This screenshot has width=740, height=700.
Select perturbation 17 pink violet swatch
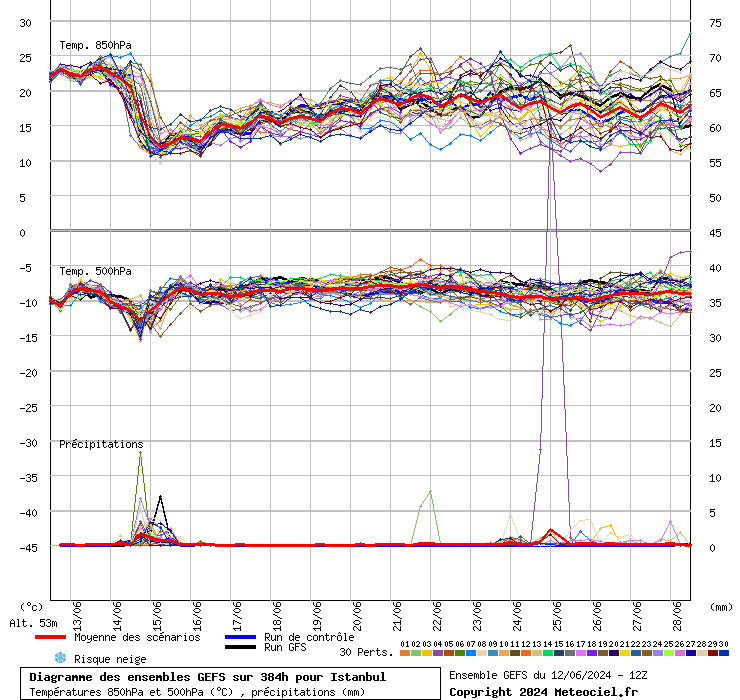click(581, 653)
